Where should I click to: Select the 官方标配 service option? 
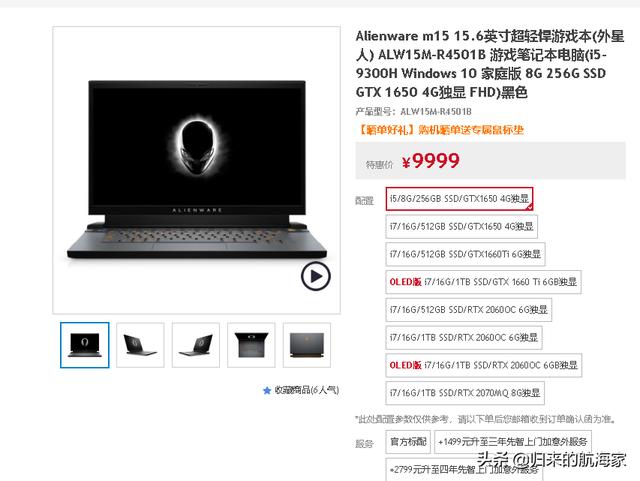click(408, 442)
